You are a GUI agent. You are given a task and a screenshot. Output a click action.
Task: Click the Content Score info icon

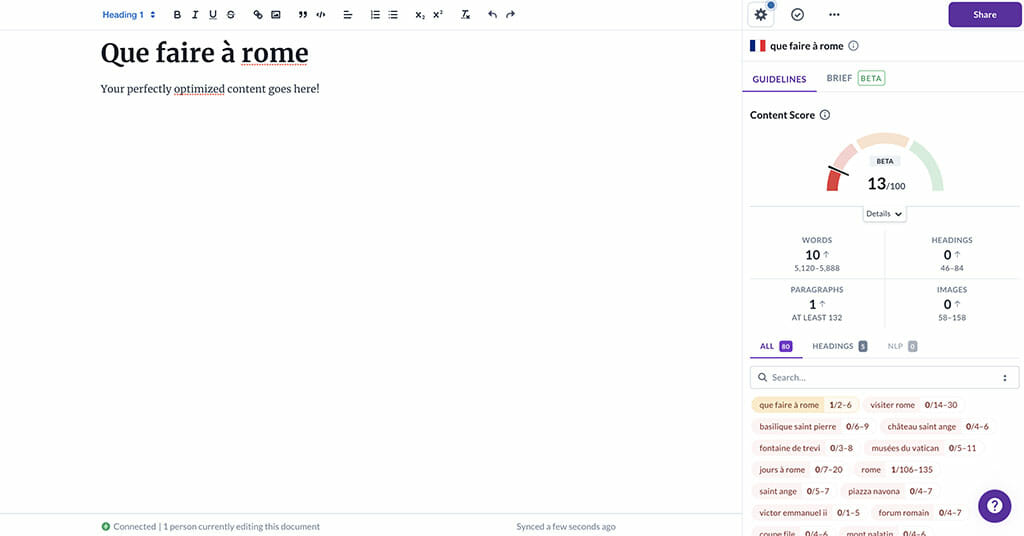click(825, 115)
